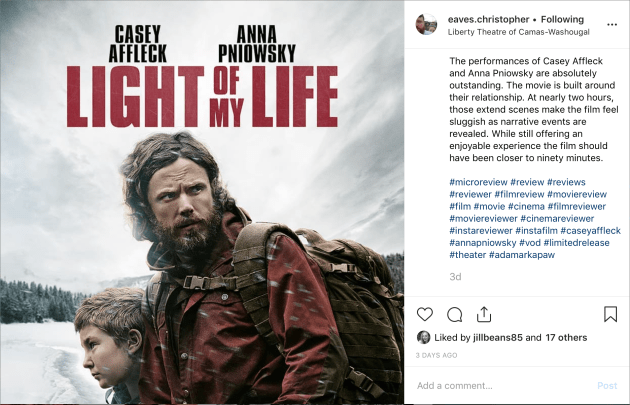Open the #microreview hashtag
The width and height of the screenshot is (630, 405).
[478, 182]
